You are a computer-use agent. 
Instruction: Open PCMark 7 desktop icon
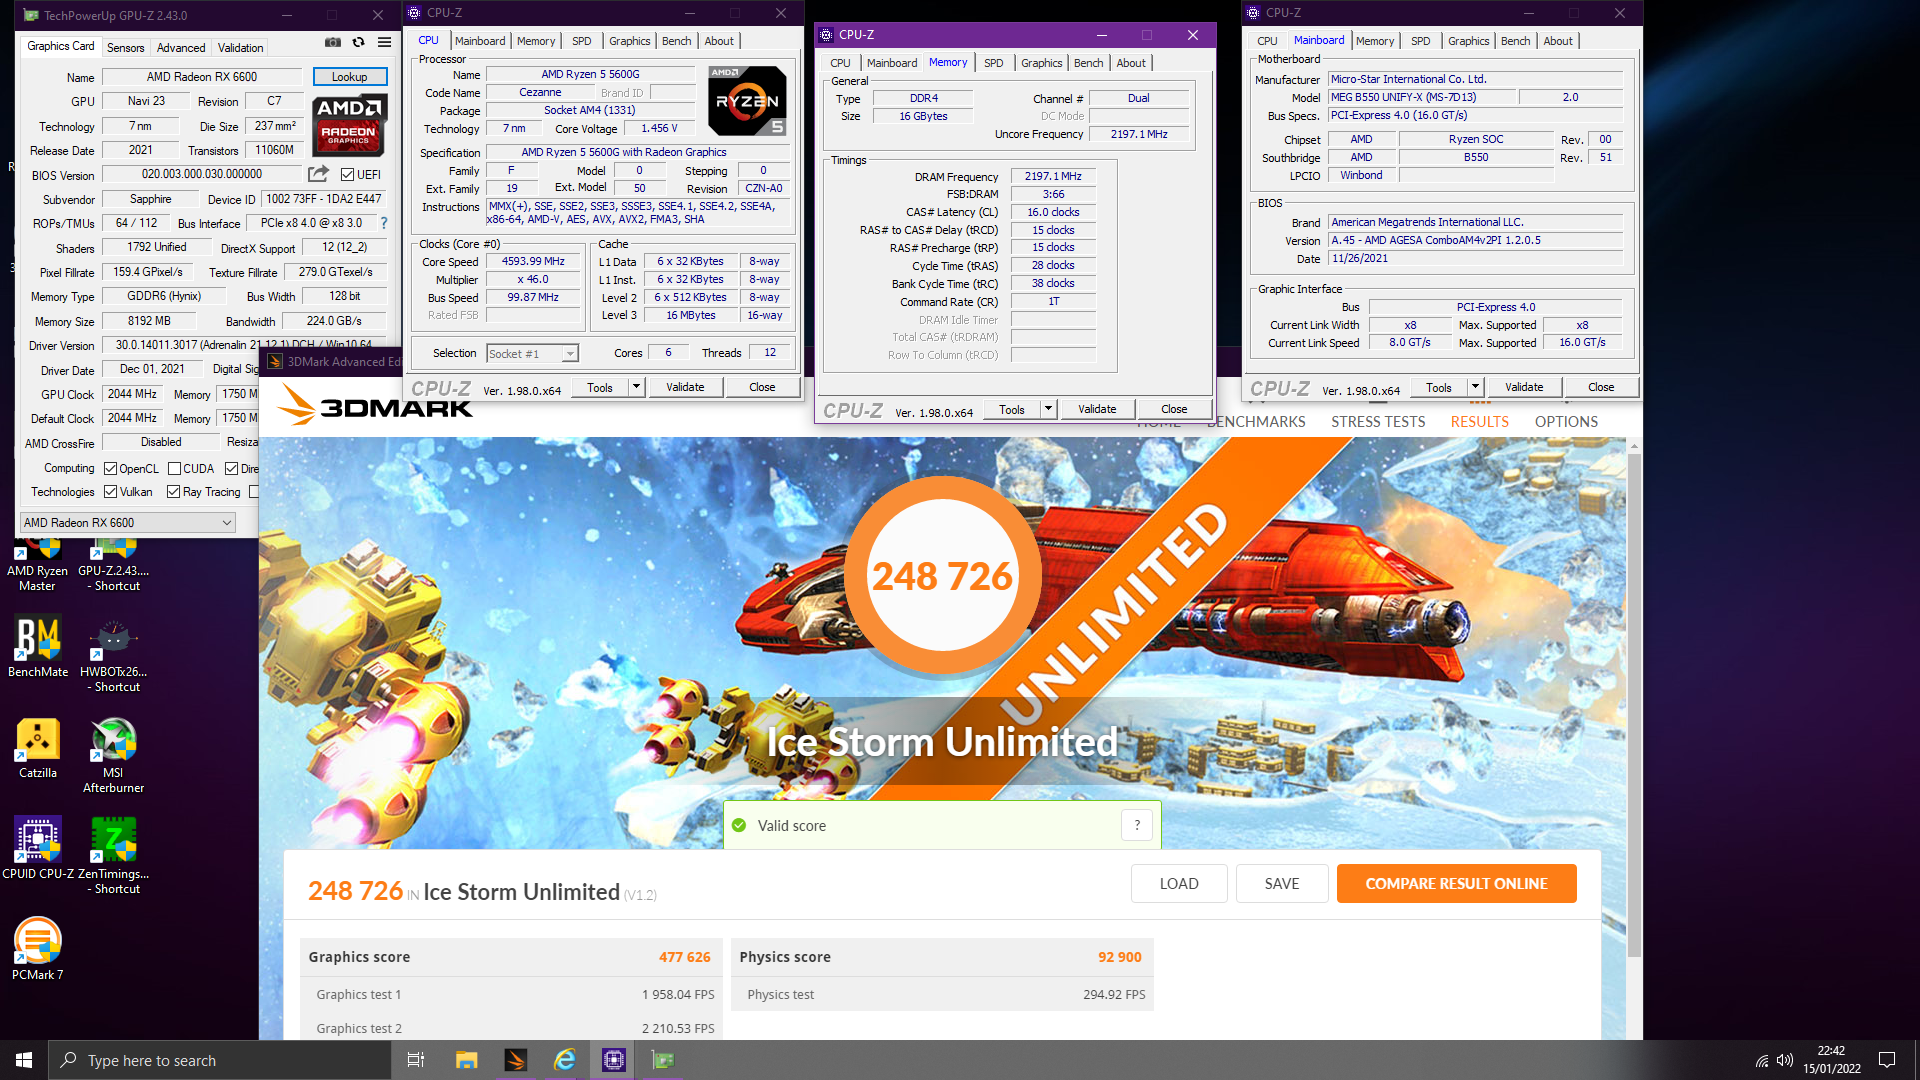coord(38,948)
